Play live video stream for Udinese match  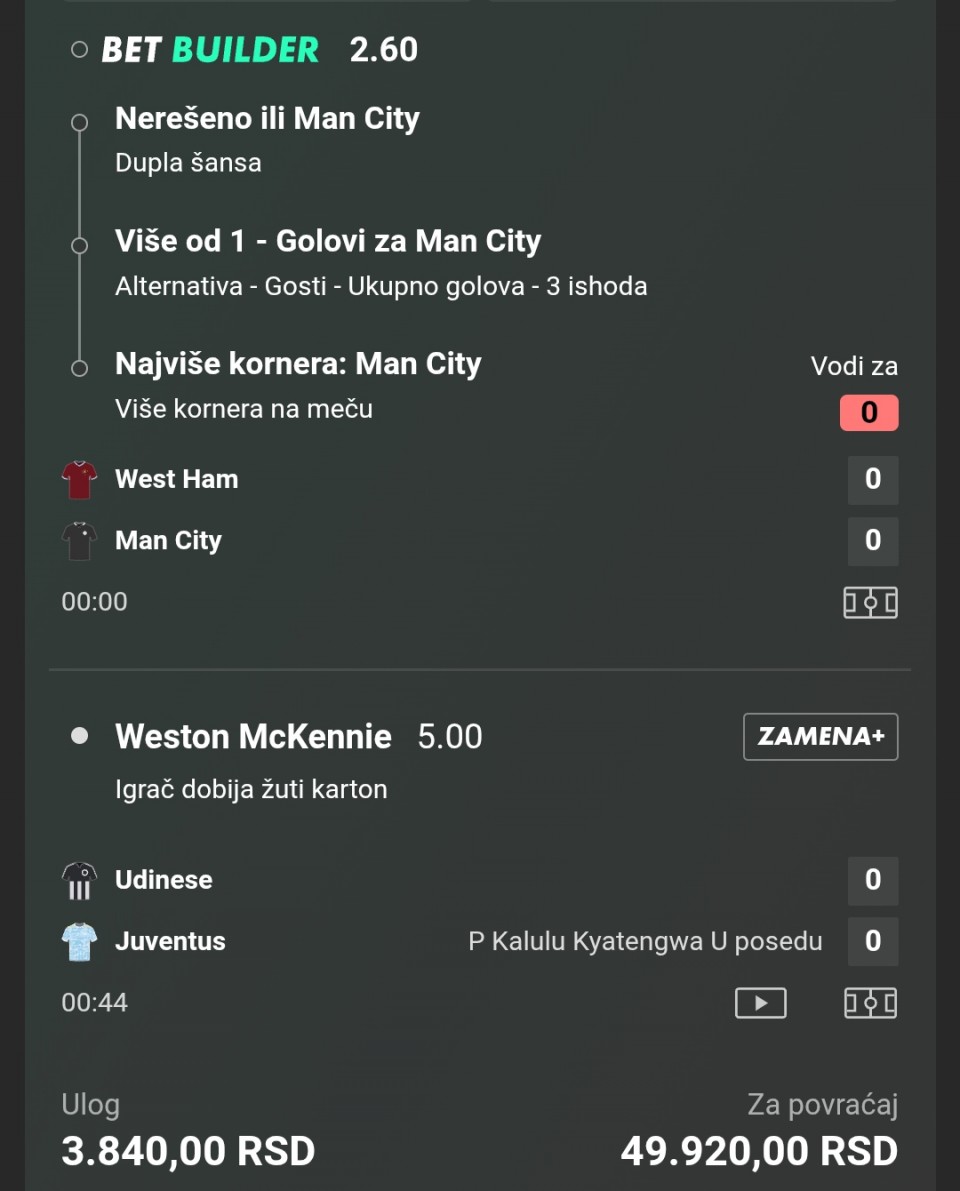(760, 1003)
